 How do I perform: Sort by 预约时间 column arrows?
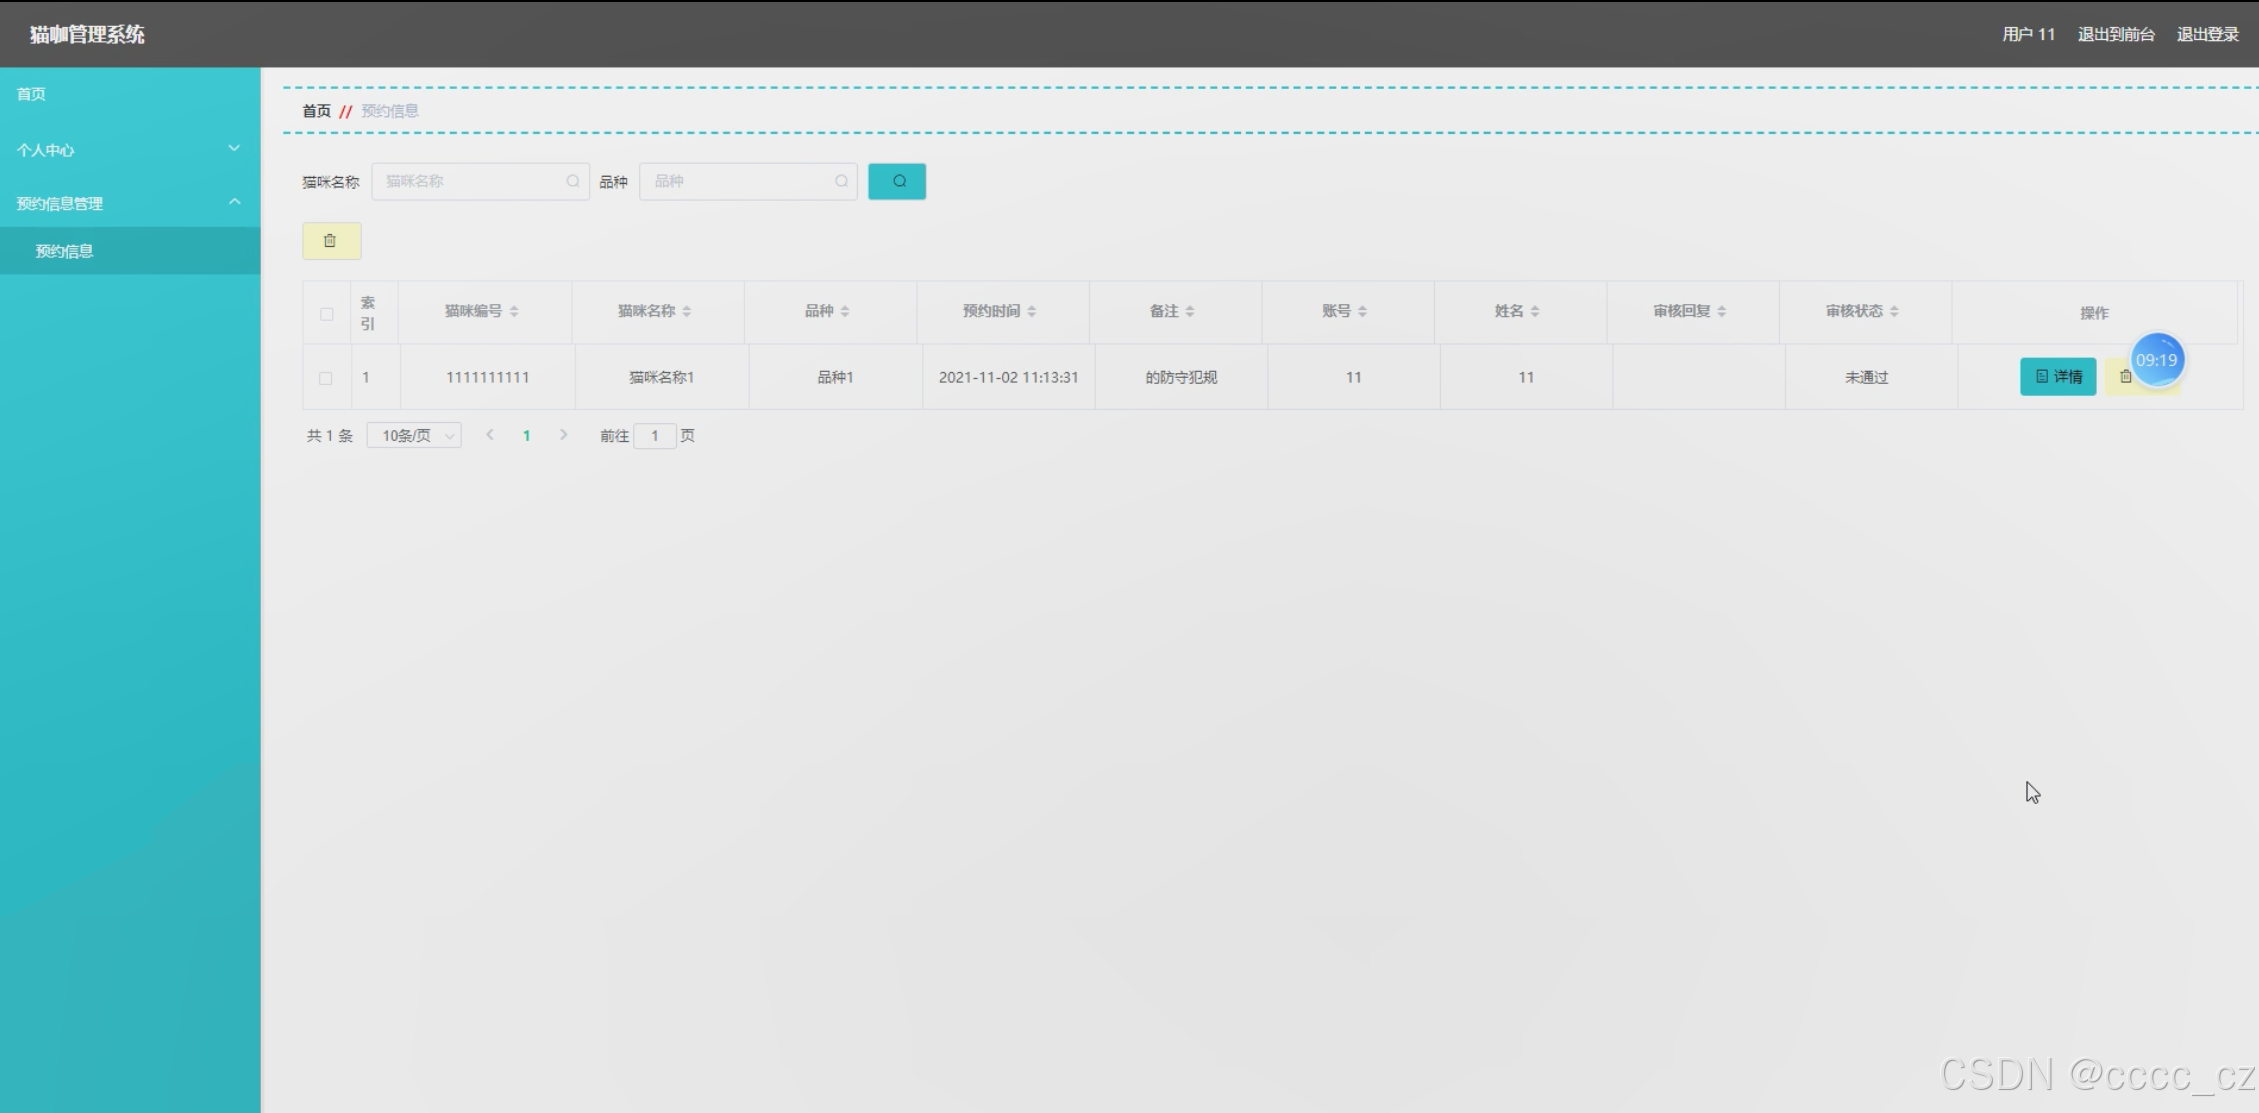point(1031,311)
